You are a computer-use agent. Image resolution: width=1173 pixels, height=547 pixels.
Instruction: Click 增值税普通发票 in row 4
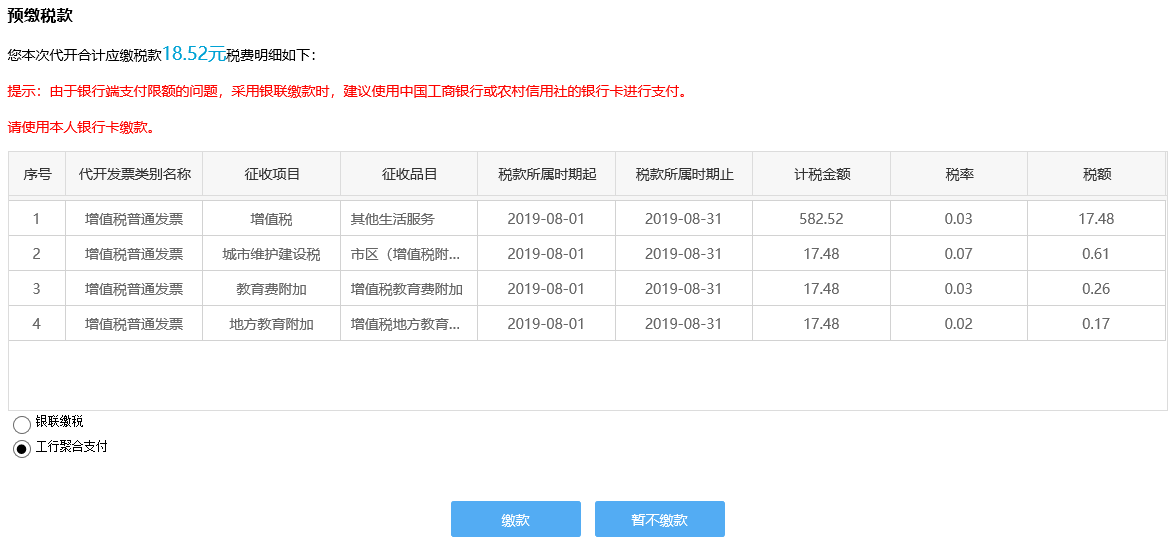pos(134,324)
